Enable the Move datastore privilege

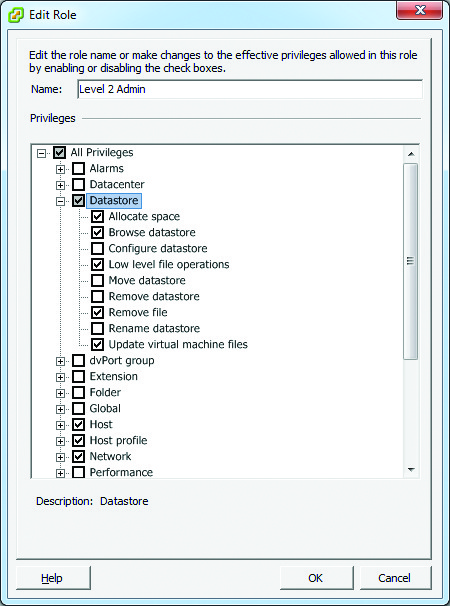click(x=97, y=280)
